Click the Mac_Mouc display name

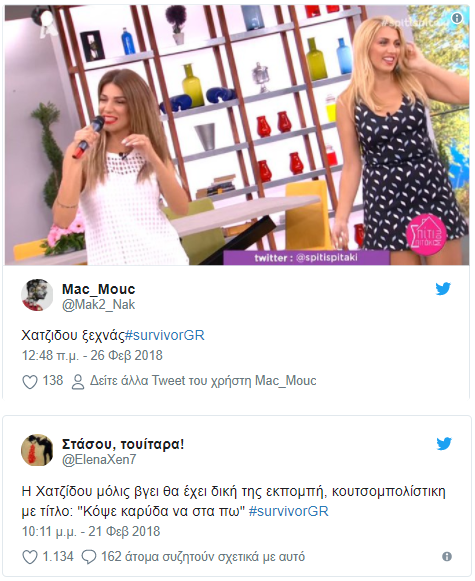[x=99, y=289]
